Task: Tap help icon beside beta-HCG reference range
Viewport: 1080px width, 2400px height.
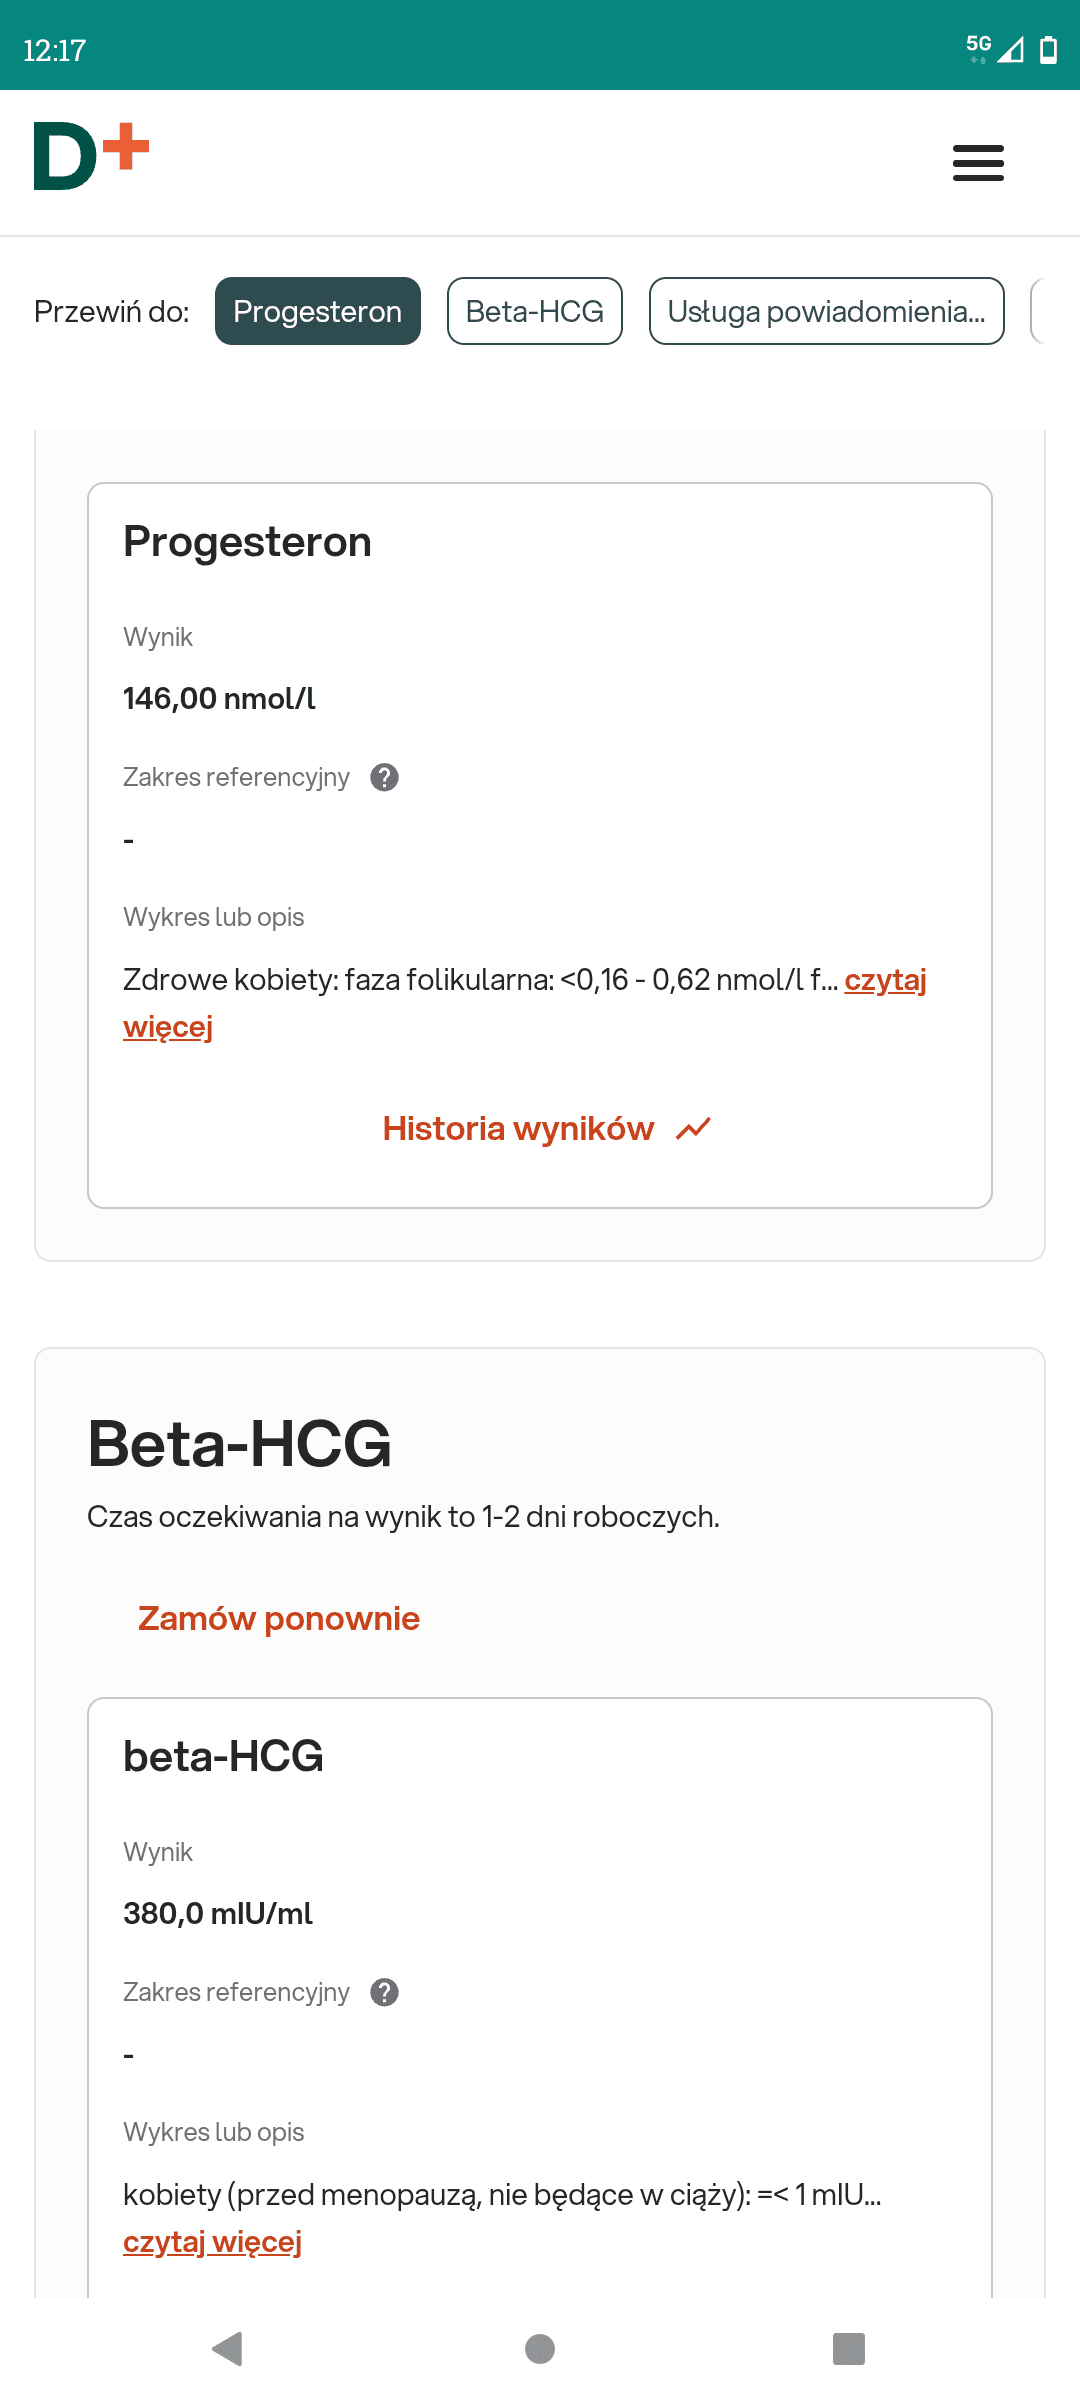Action: 384,1992
